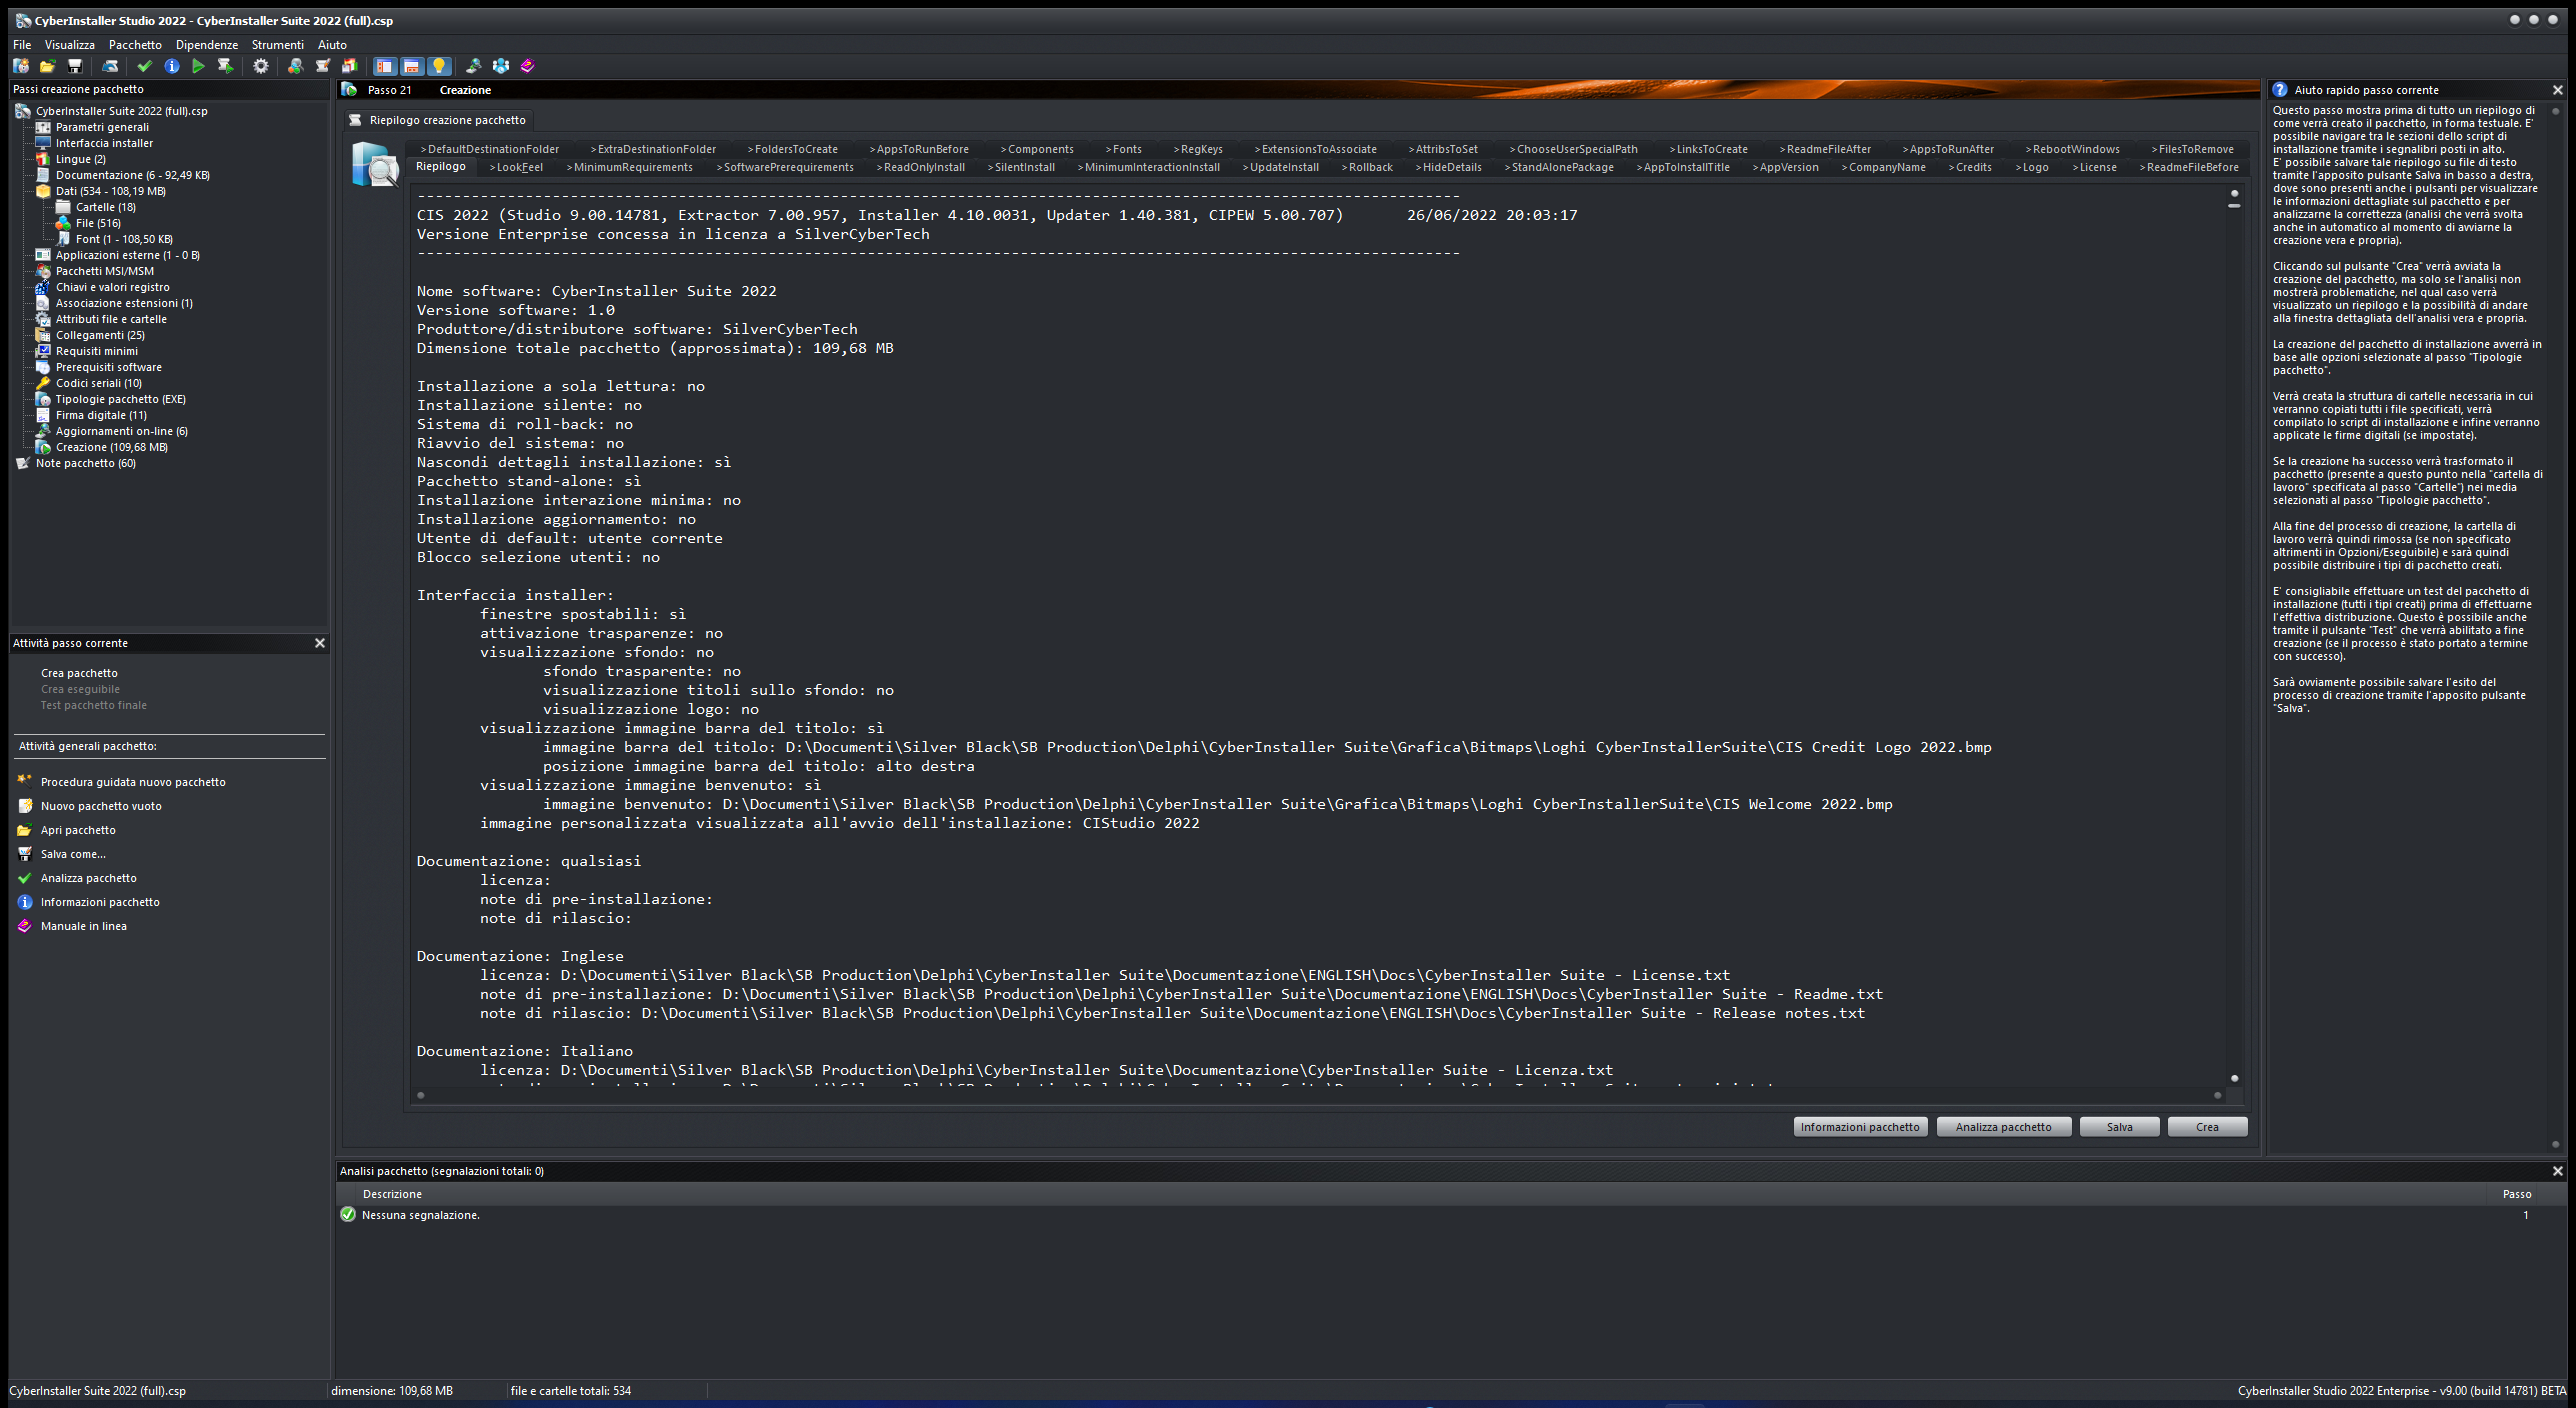Click the magnifier dependencies search toolbar icon
2576x1408 pixels.
pos(295,66)
